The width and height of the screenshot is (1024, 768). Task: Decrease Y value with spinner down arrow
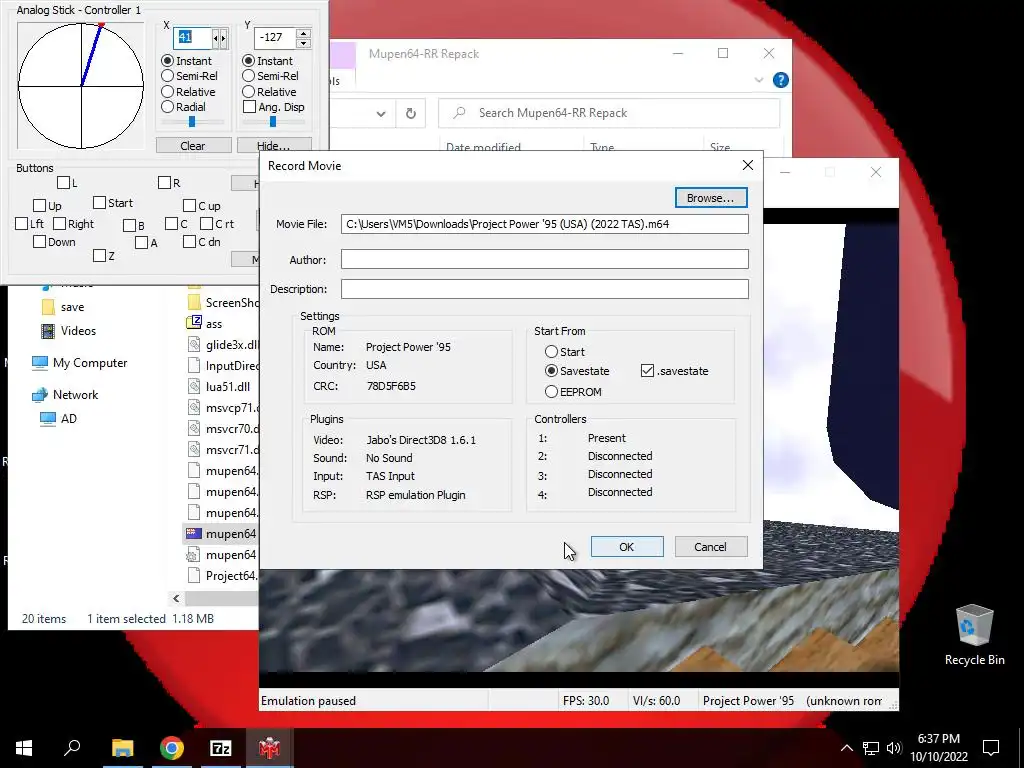(x=303, y=43)
